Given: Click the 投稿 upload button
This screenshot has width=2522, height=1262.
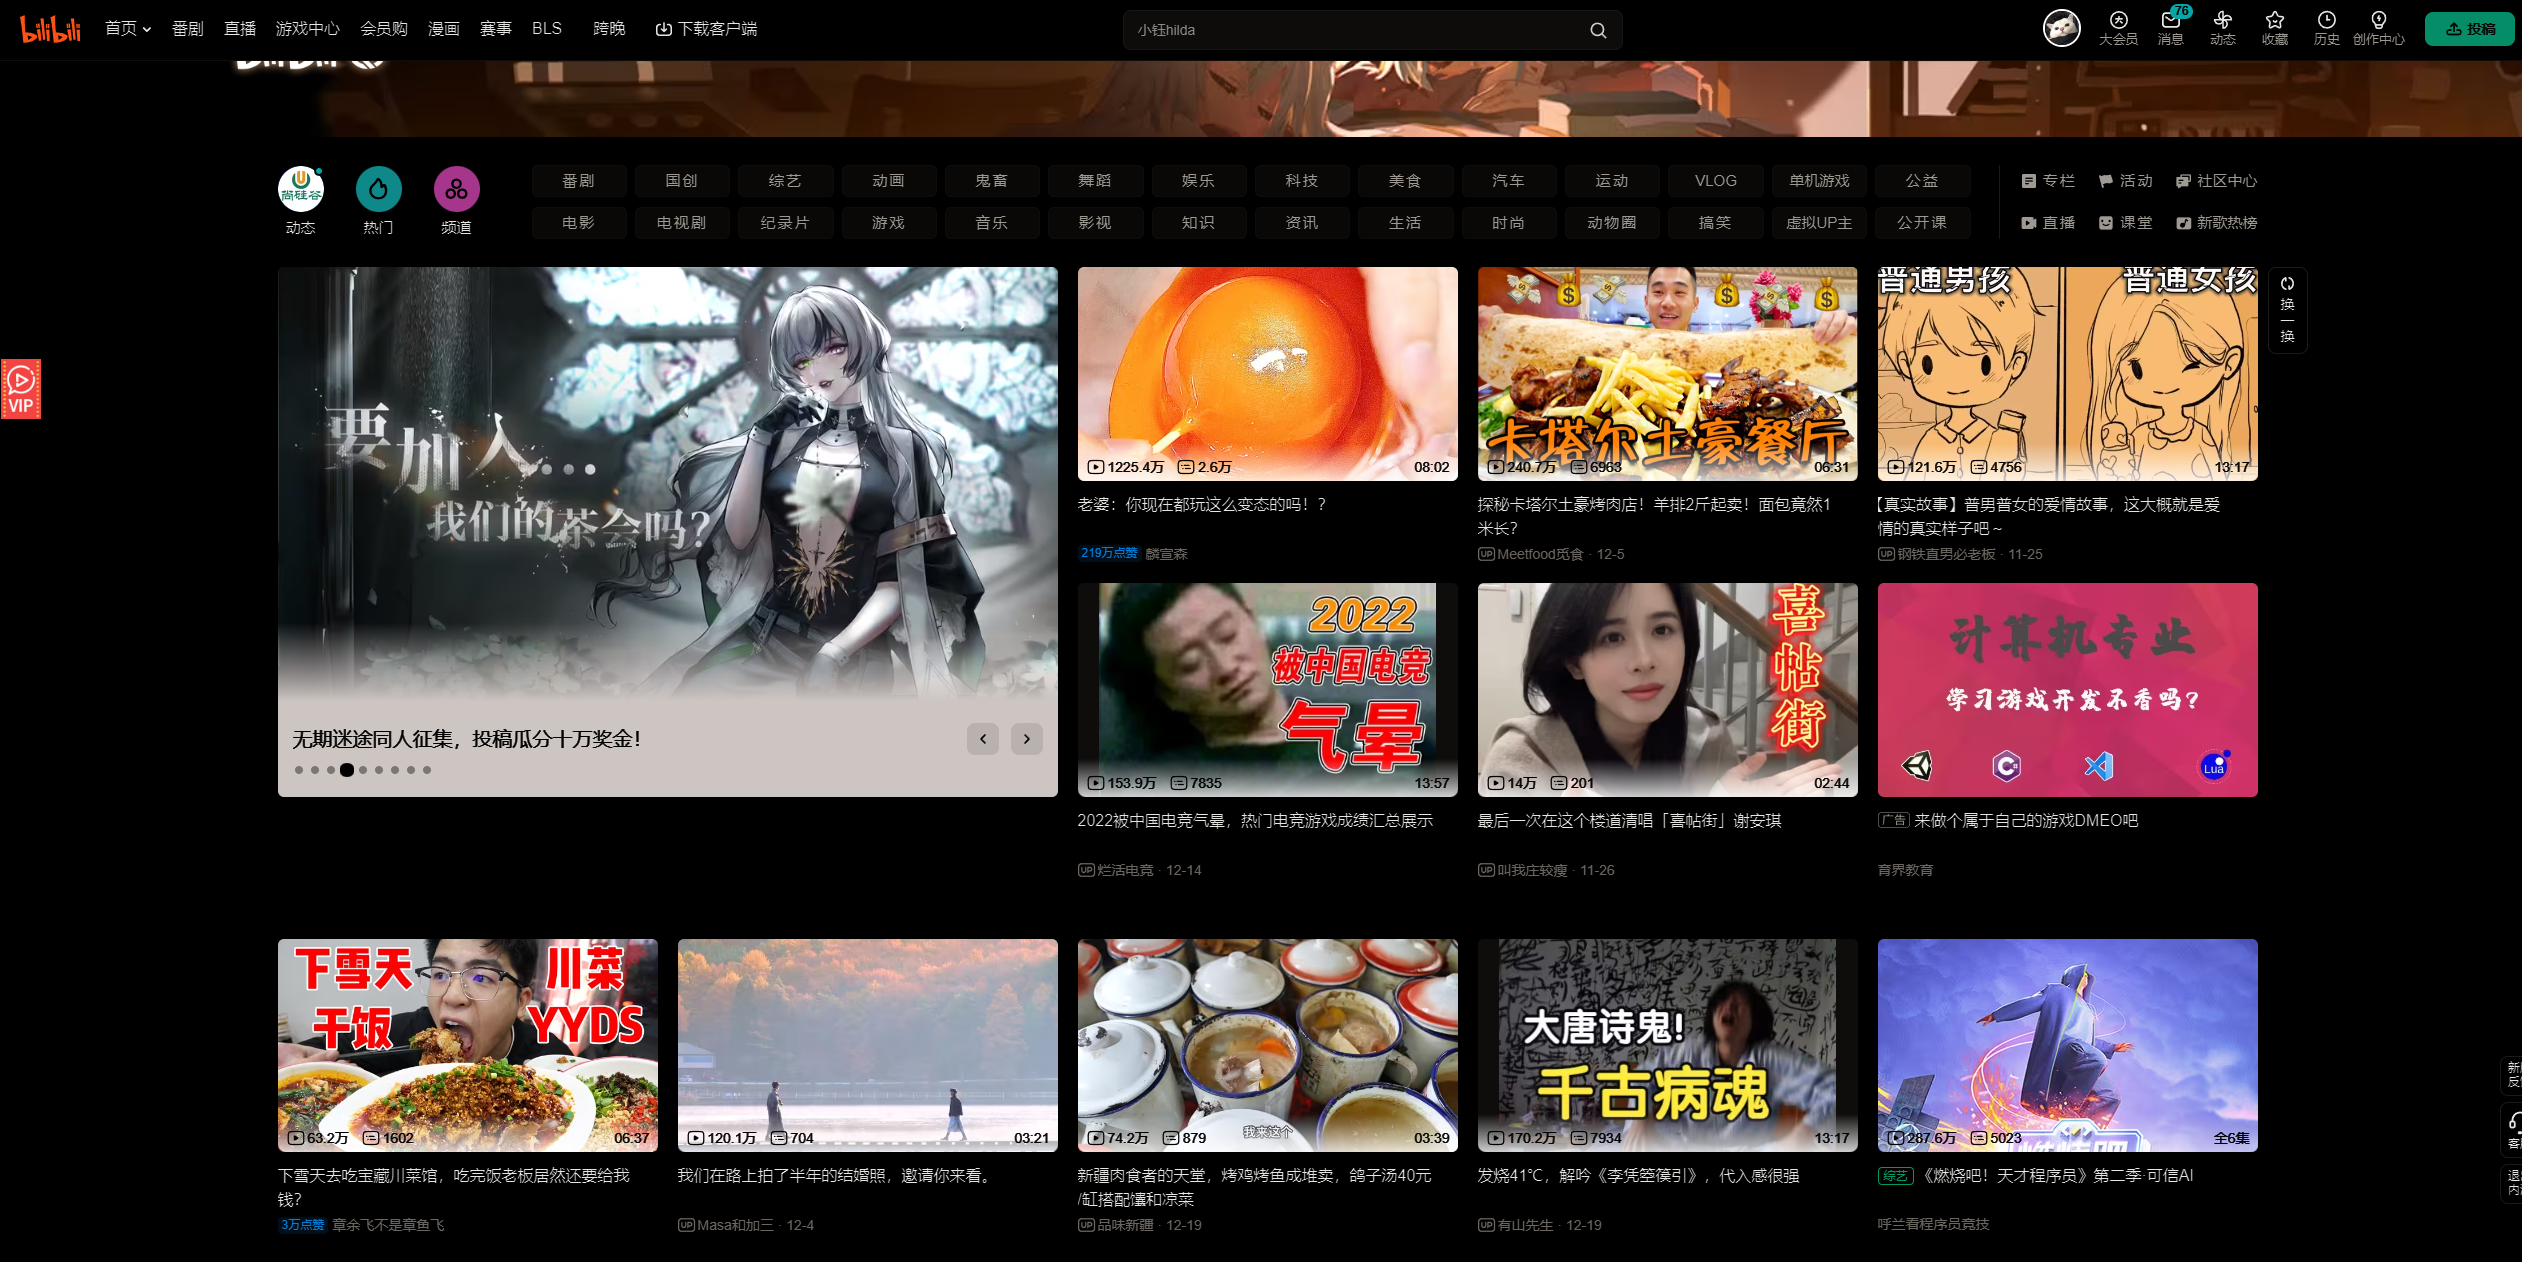Looking at the screenshot, I should [2469, 29].
